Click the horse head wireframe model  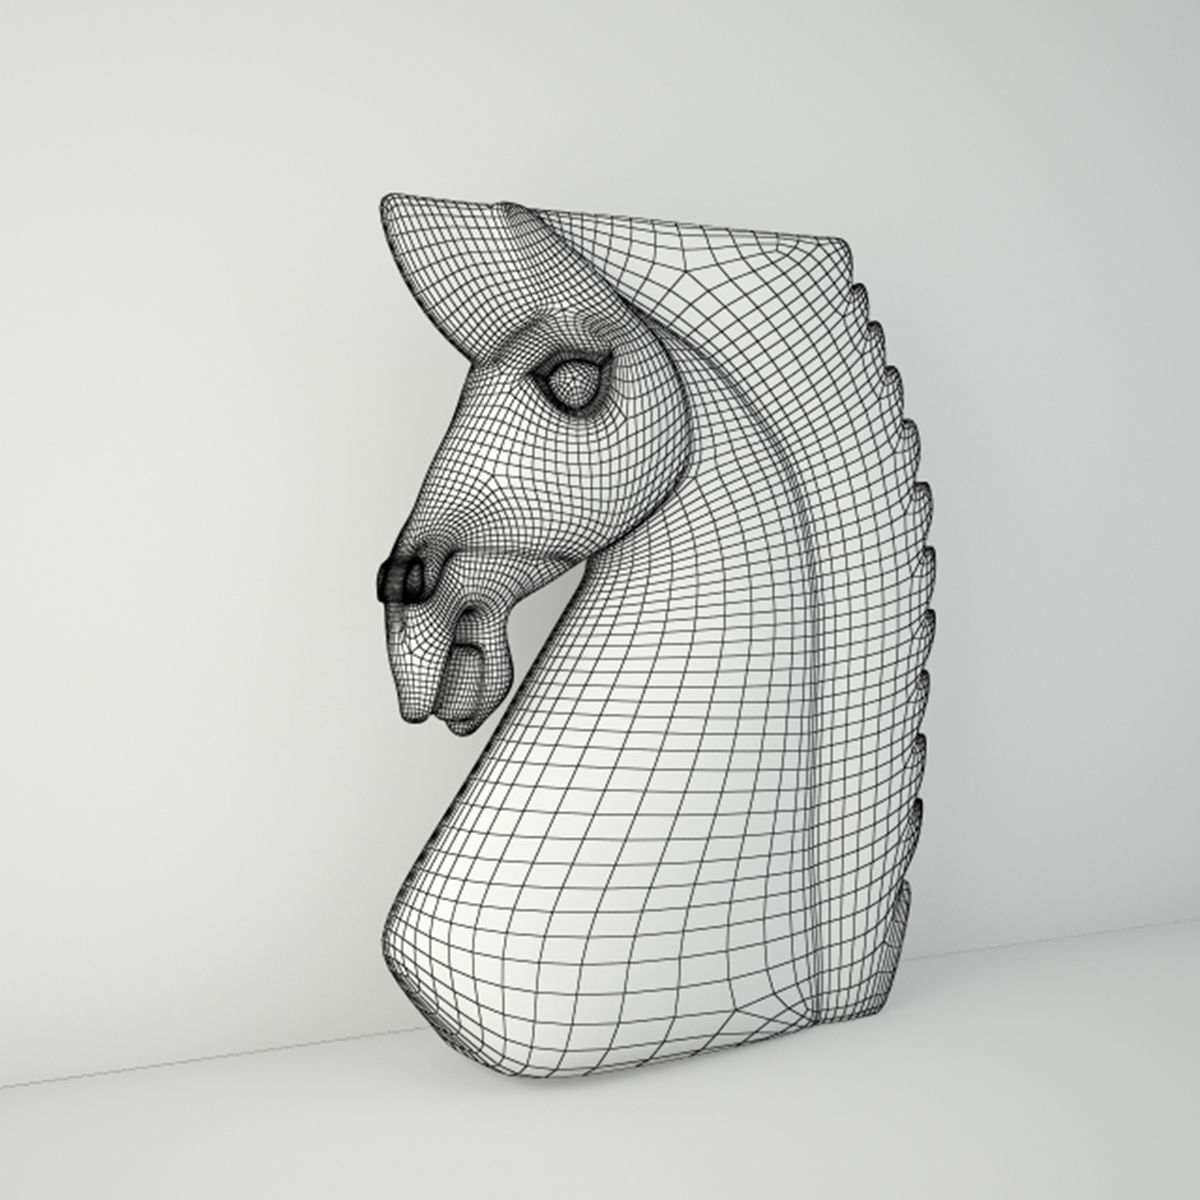coord(657,636)
